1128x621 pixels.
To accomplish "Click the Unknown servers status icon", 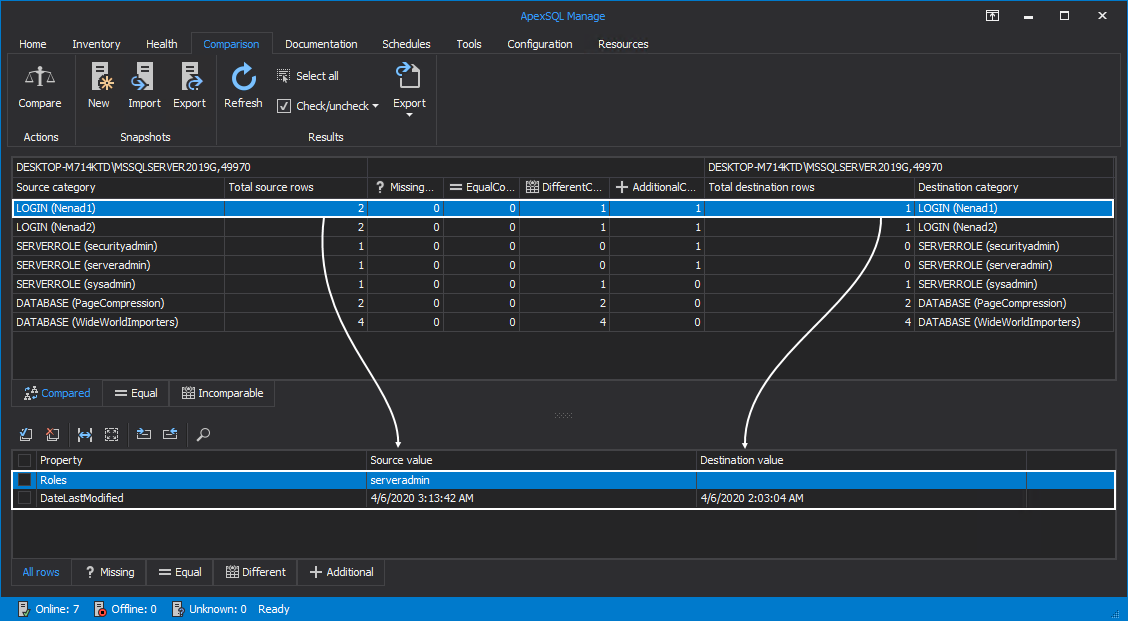I will [x=177, y=609].
